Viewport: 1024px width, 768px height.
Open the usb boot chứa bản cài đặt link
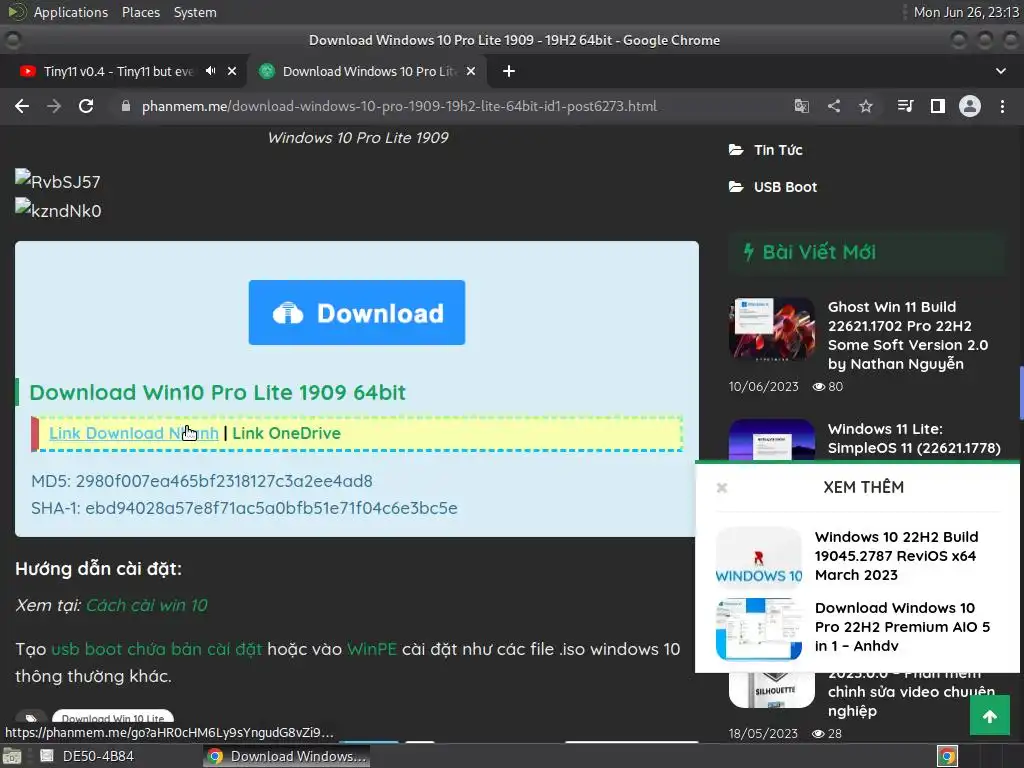(x=157, y=649)
